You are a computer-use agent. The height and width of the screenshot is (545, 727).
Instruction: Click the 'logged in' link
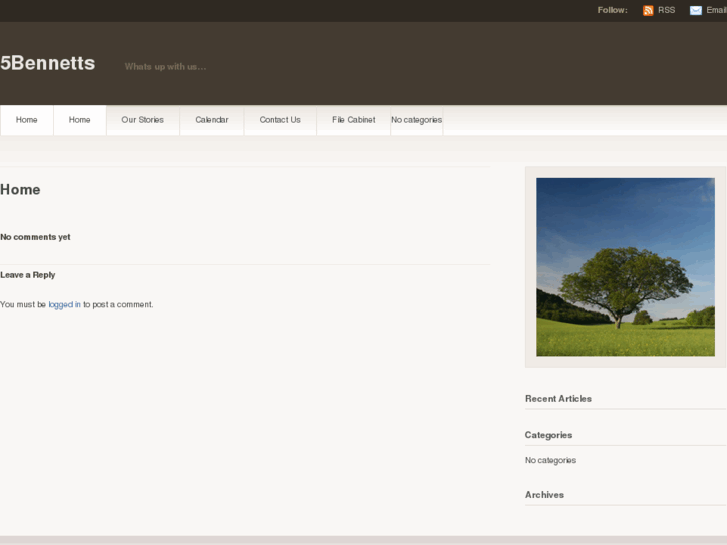coord(64,304)
